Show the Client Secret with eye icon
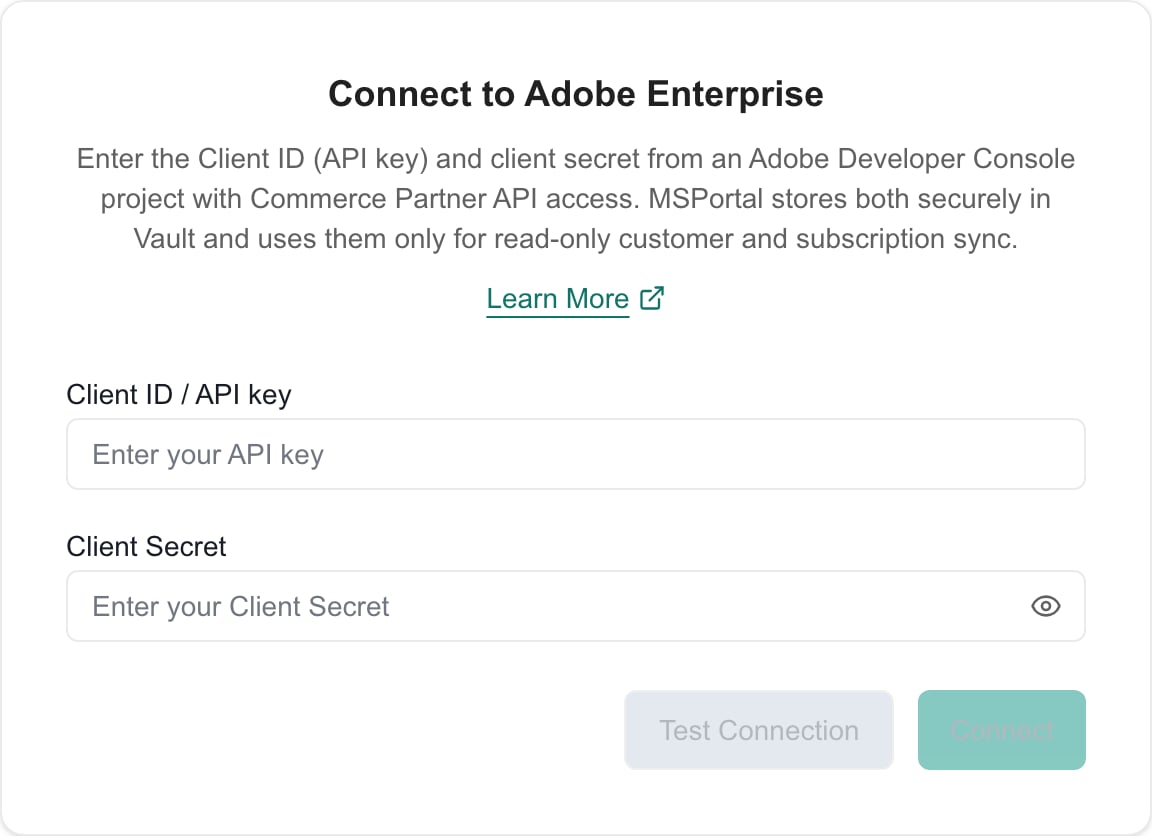The width and height of the screenshot is (1152, 836). tap(1045, 606)
